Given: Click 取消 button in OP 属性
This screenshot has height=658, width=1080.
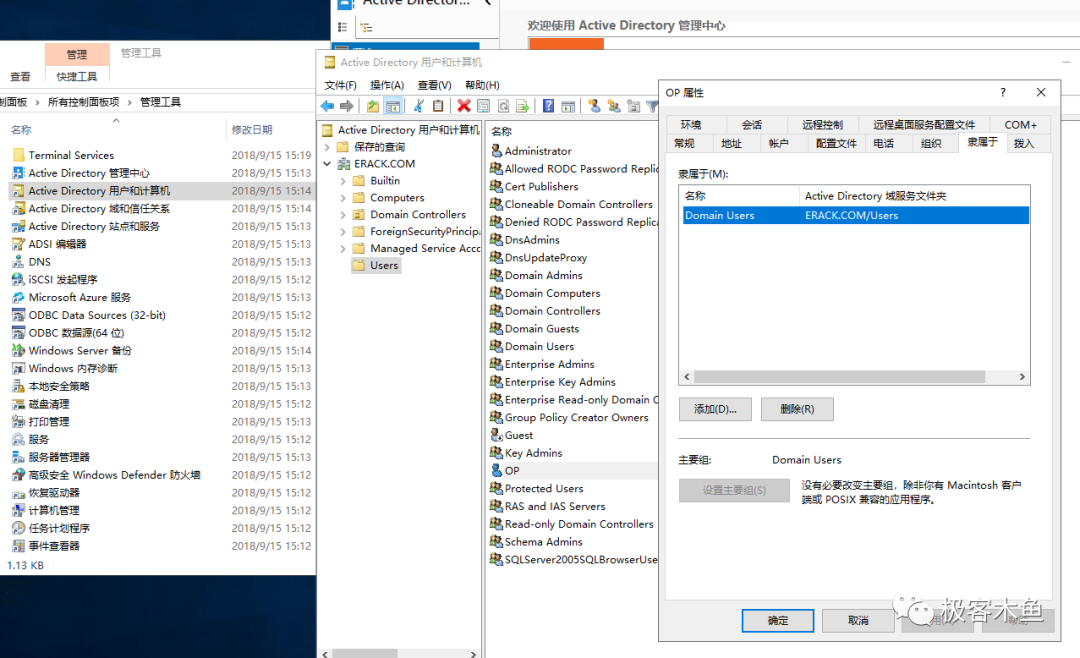Looking at the screenshot, I should tap(858, 621).
